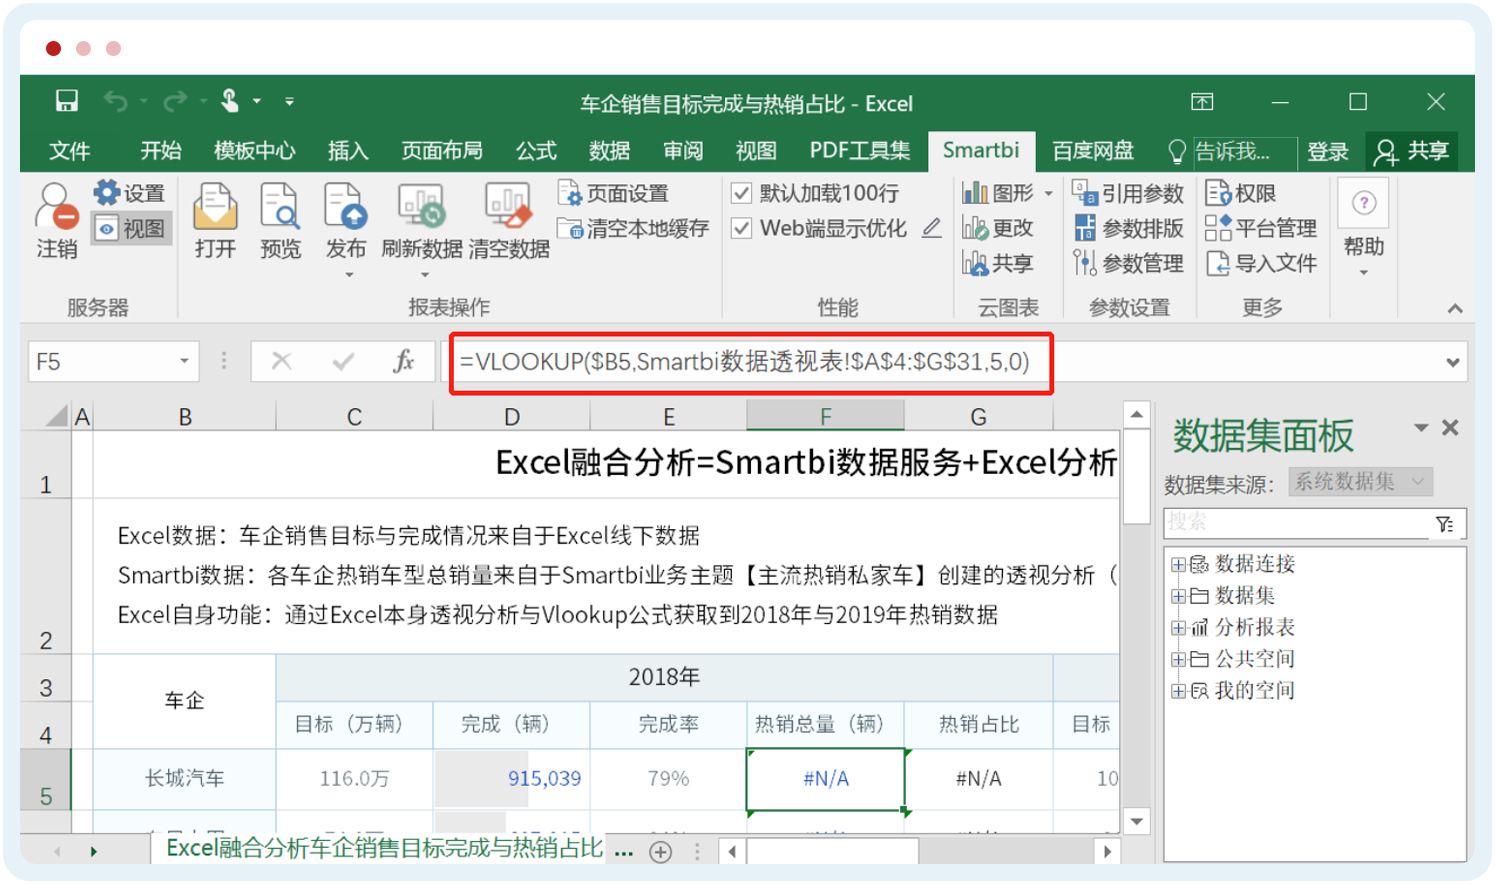The image size is (1495, 884).
Task: Click the 预览 preview icon
Action: pyautogui.click(x=280, y=207)
